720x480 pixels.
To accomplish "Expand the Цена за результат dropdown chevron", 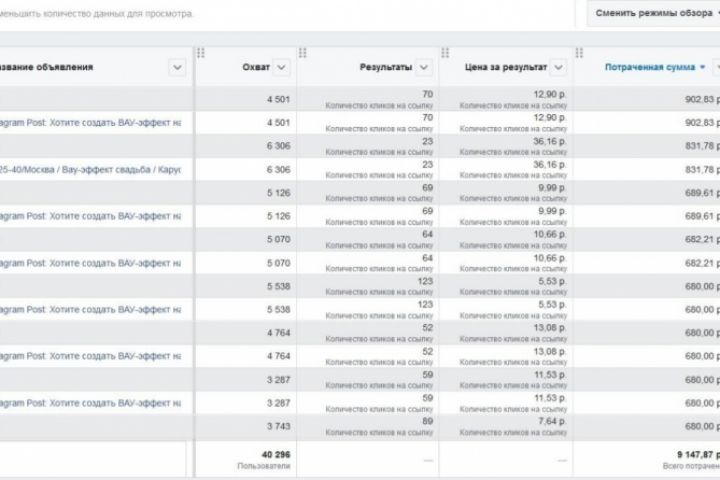I will click(x=558, y=67).
